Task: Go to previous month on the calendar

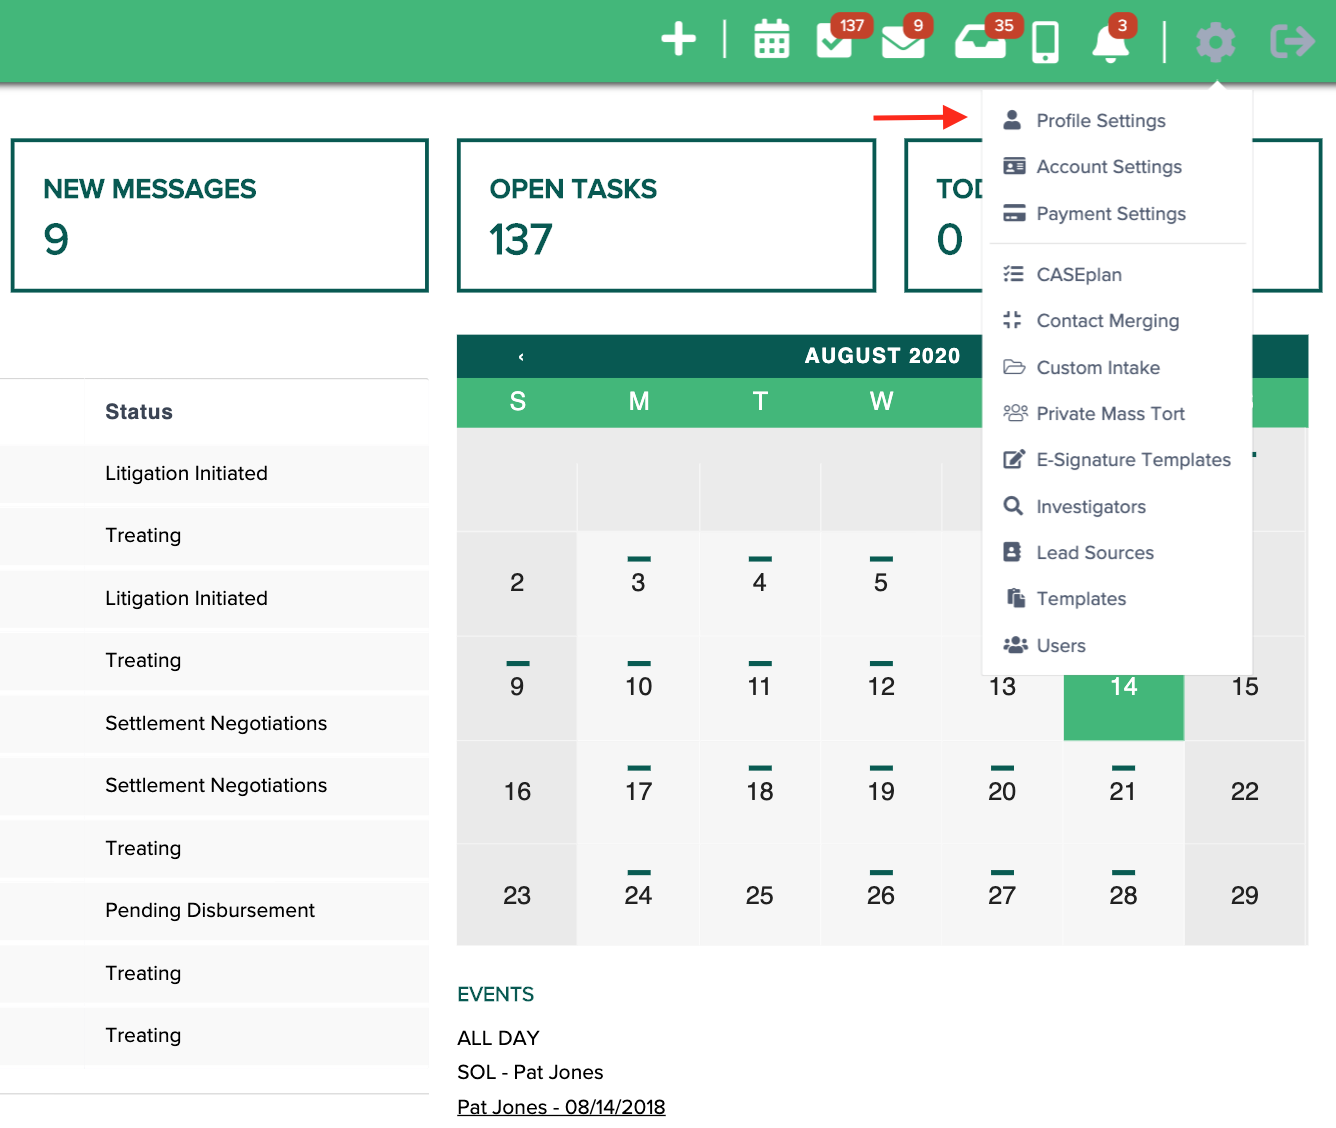Action: (519, 355)
